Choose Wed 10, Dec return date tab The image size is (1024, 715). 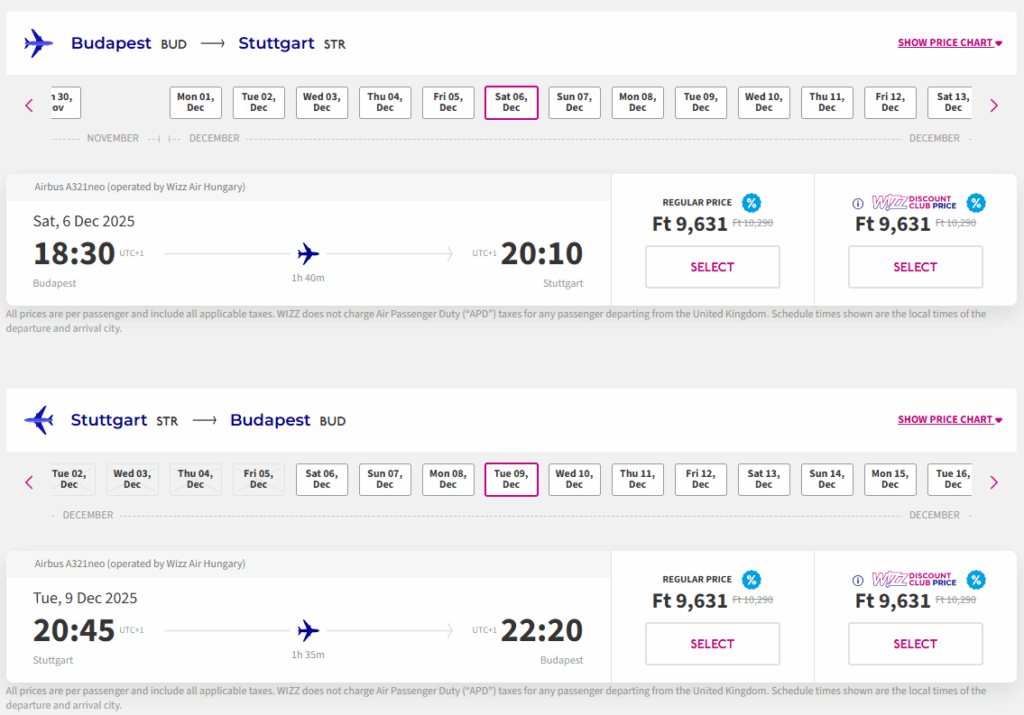(x=574, y=480)
